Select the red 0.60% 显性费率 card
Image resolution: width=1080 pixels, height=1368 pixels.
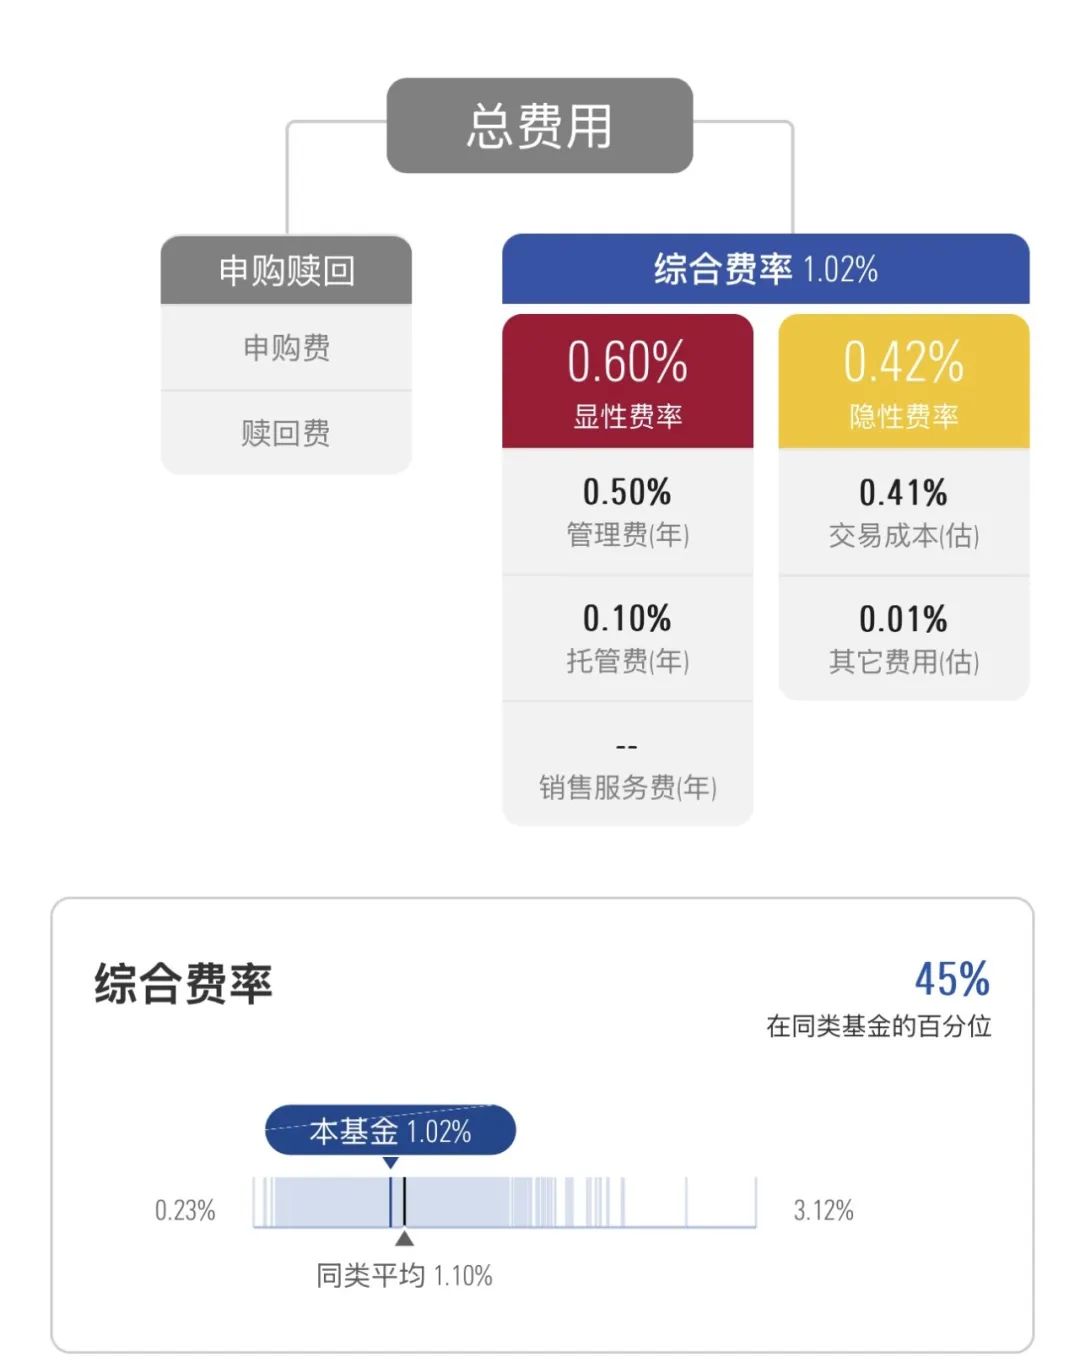pos(627,381)
